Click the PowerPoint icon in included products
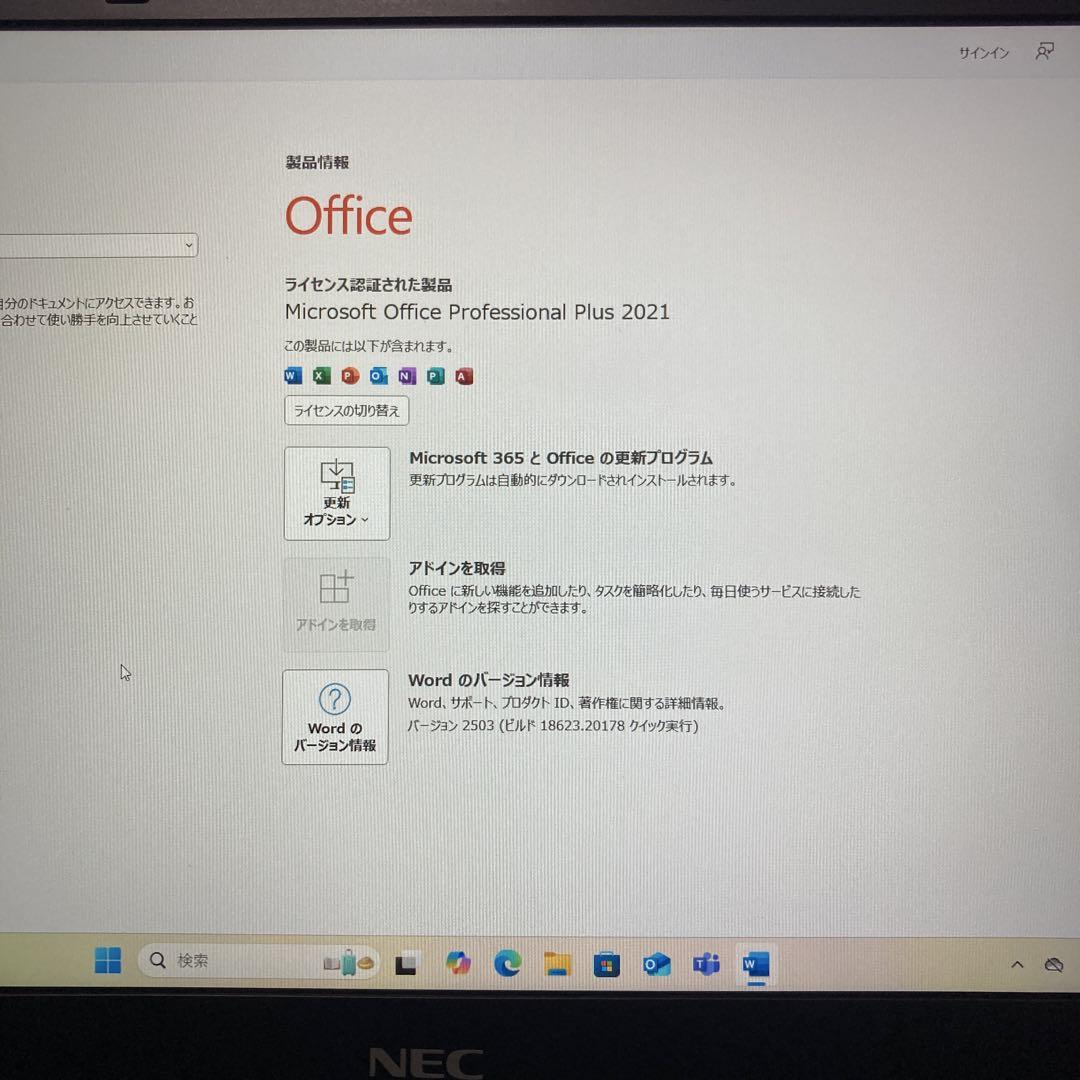The width and height of the screenshot is (1080, 1080). tap(350, 375)
